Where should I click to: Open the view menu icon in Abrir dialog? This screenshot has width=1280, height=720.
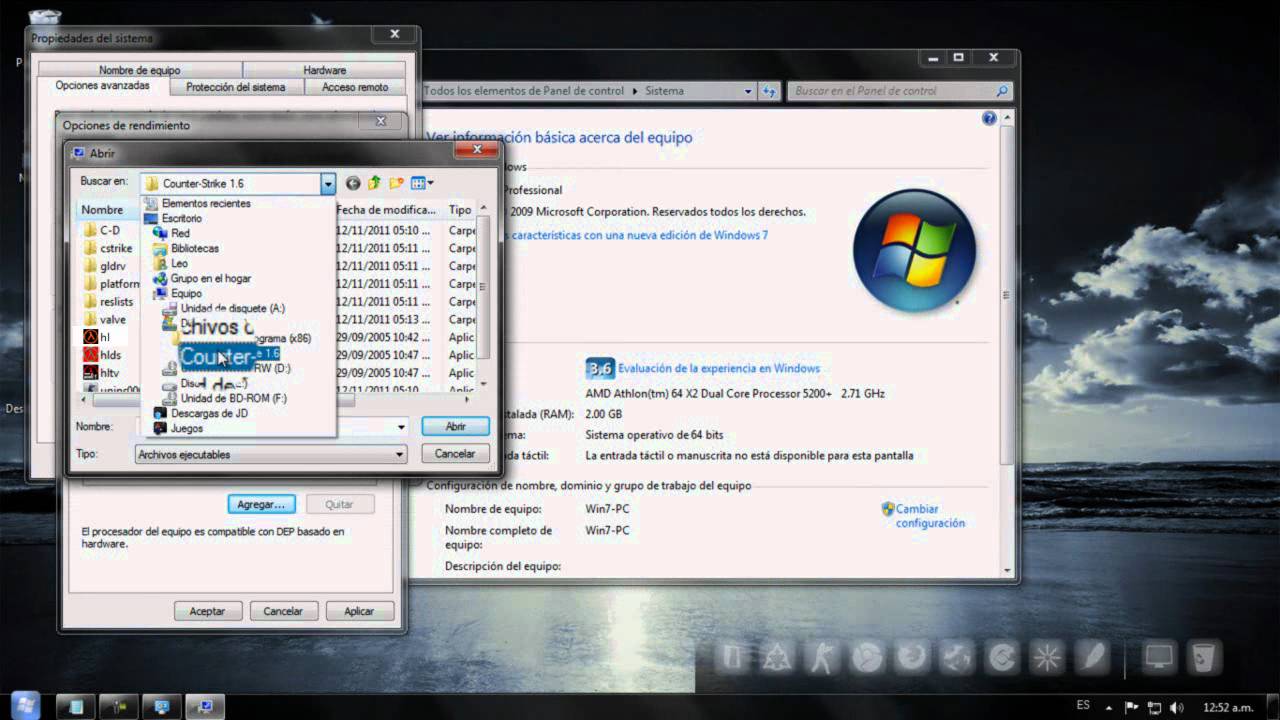(x=422, y=183)
